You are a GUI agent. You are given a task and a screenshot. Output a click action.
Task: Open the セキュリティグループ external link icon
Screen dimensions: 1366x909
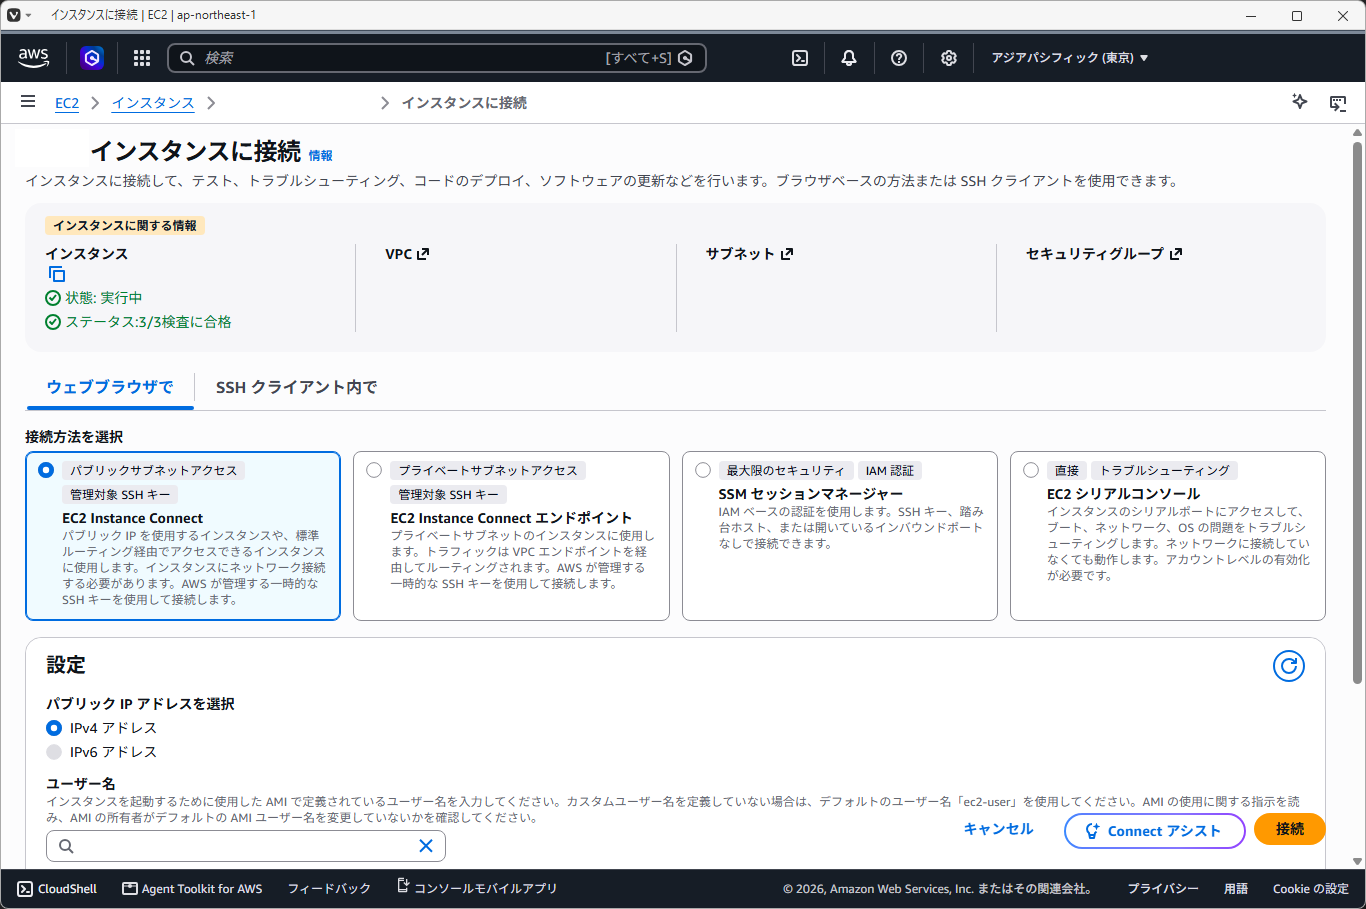1176,254
